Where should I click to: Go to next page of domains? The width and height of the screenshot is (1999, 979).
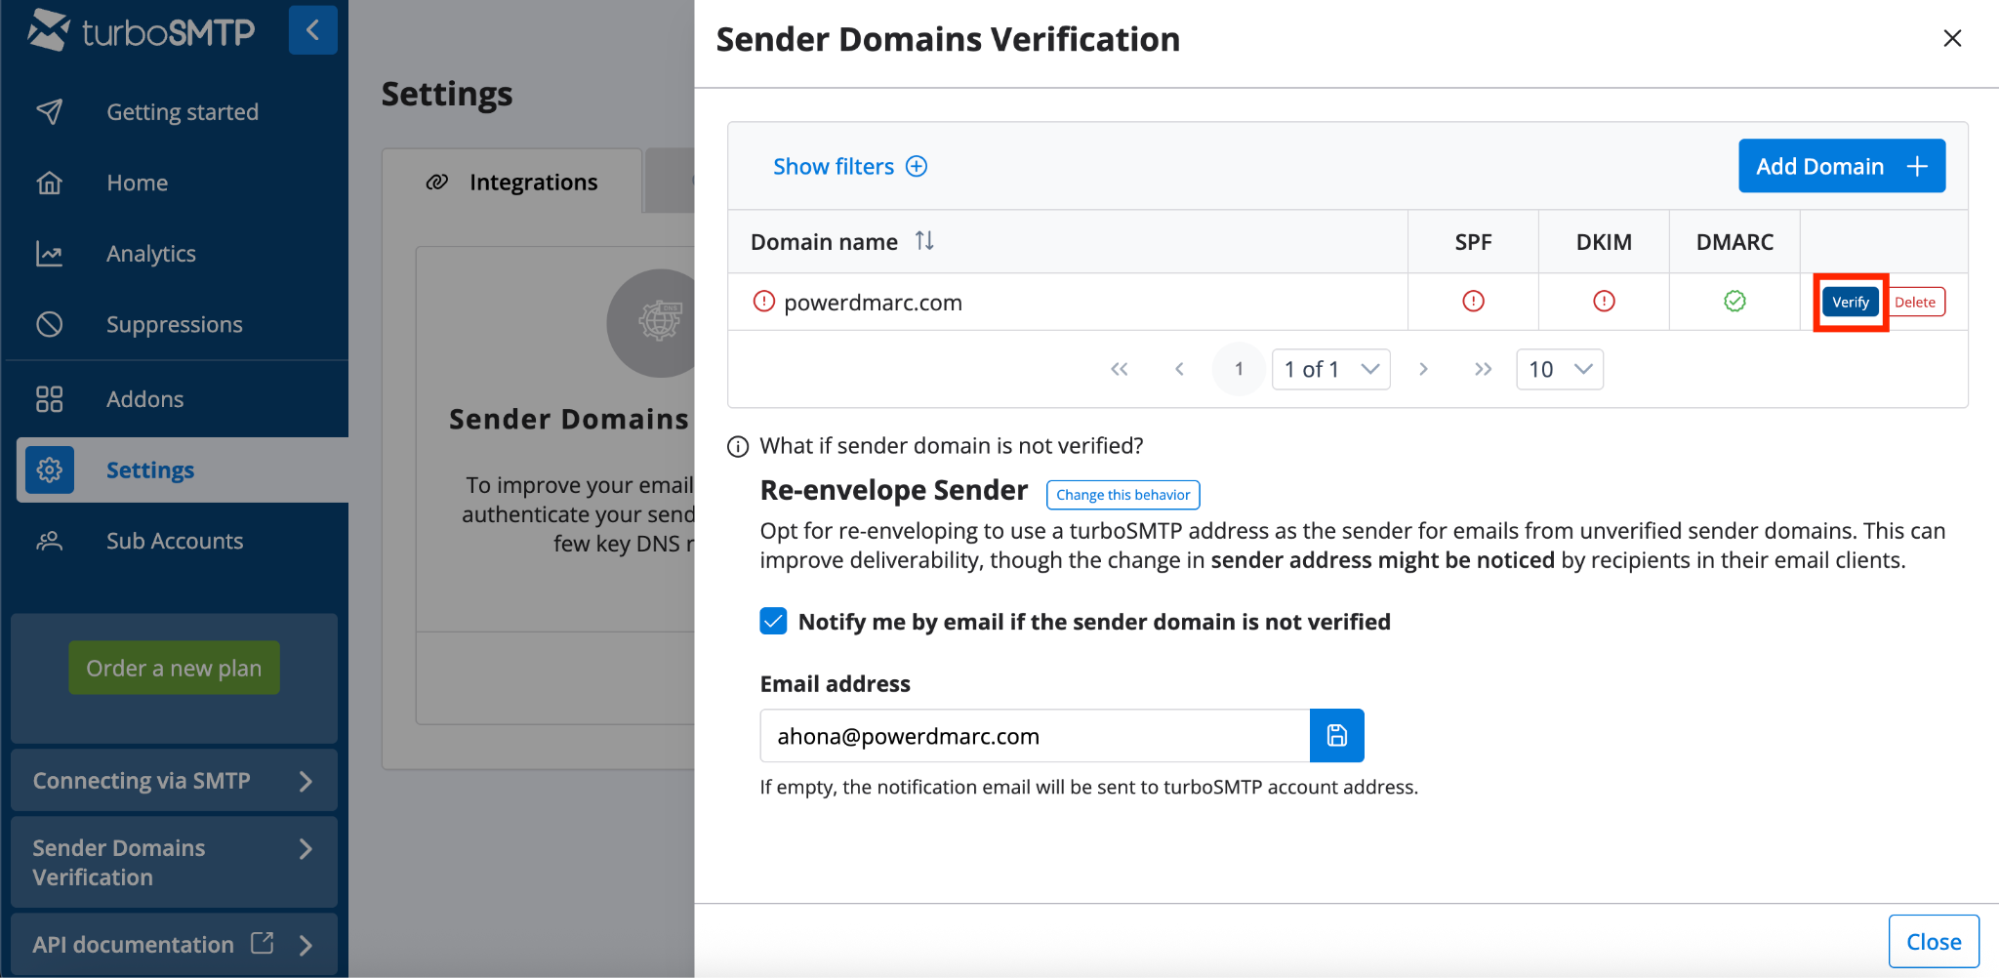1423,369
